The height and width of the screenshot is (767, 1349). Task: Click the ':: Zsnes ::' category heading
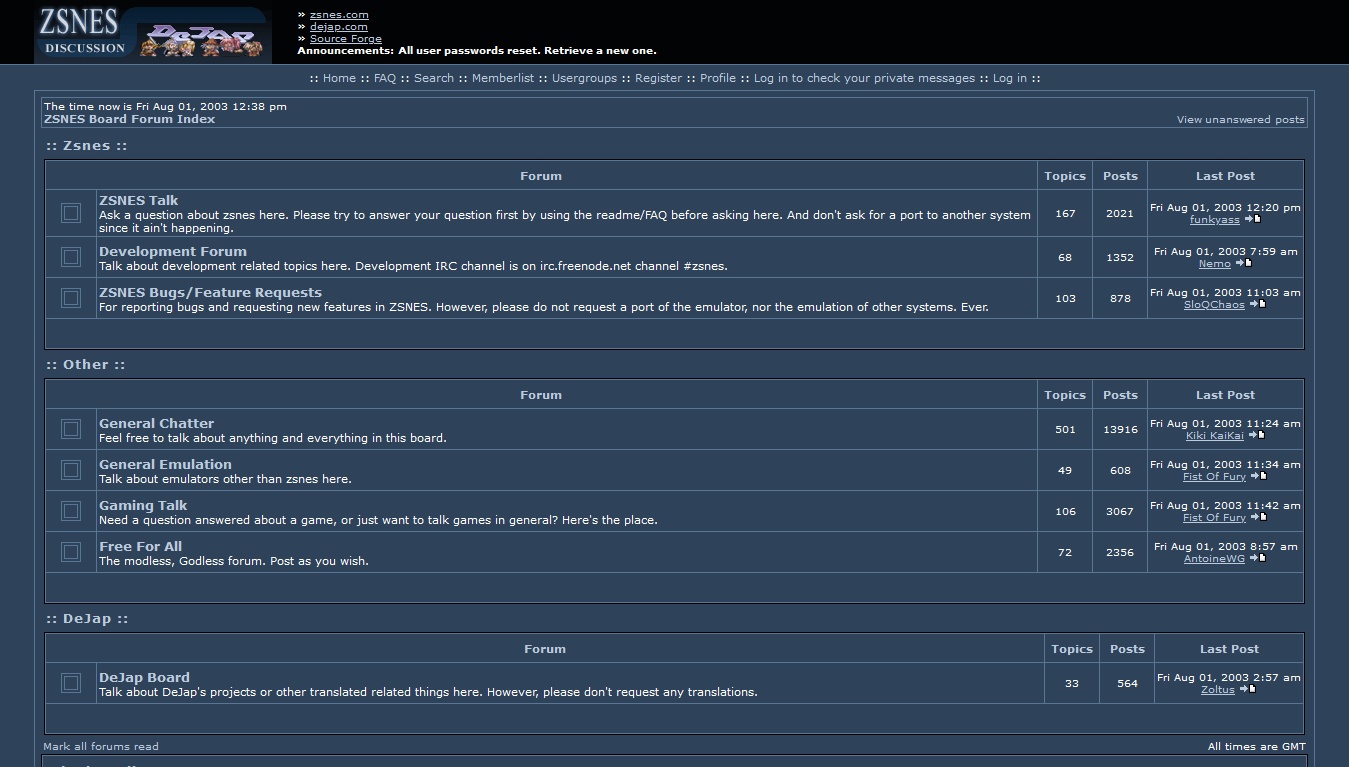(x=87, y=146)
